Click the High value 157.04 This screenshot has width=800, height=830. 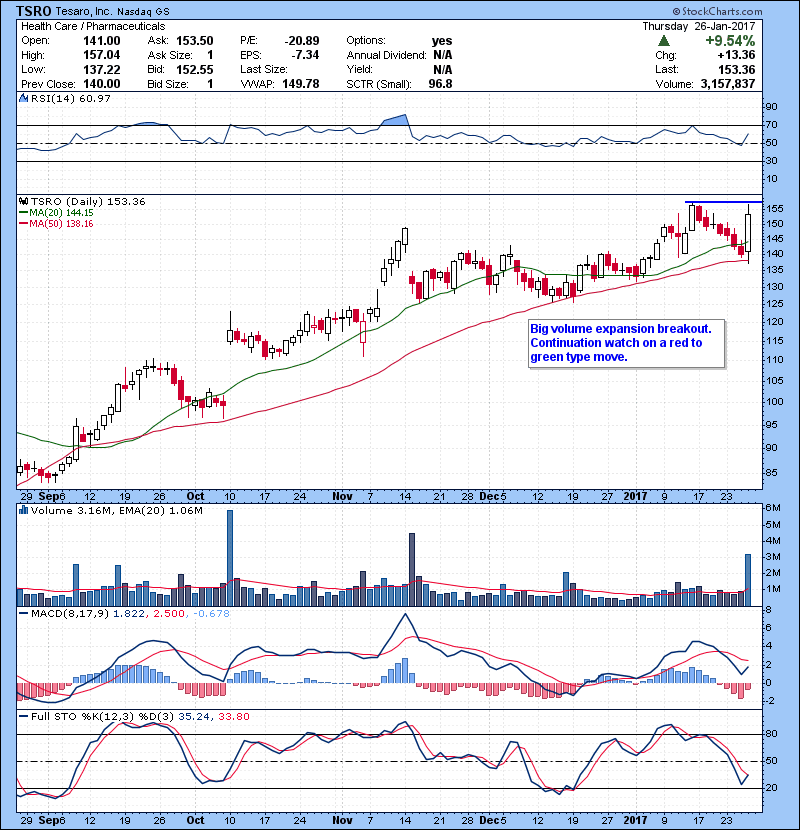pyautogui.click(x=102, y=55)
